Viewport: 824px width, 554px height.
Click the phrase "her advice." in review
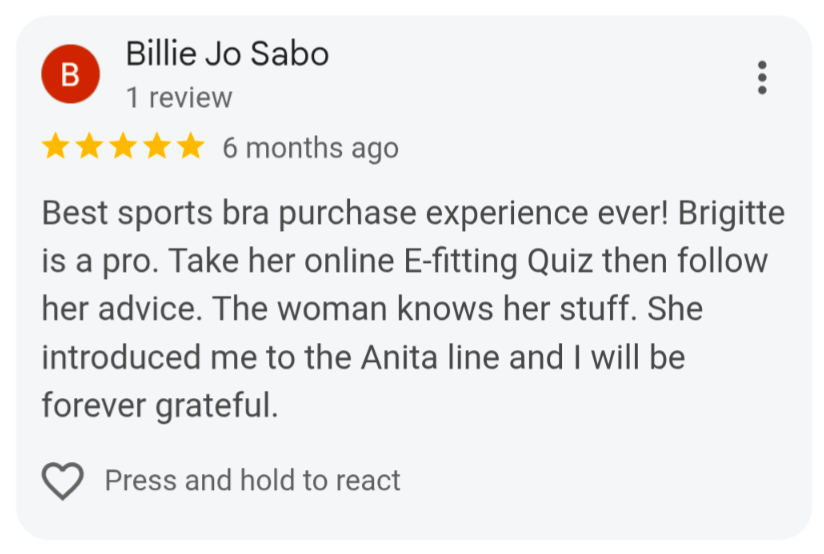[x=122, y=309]
